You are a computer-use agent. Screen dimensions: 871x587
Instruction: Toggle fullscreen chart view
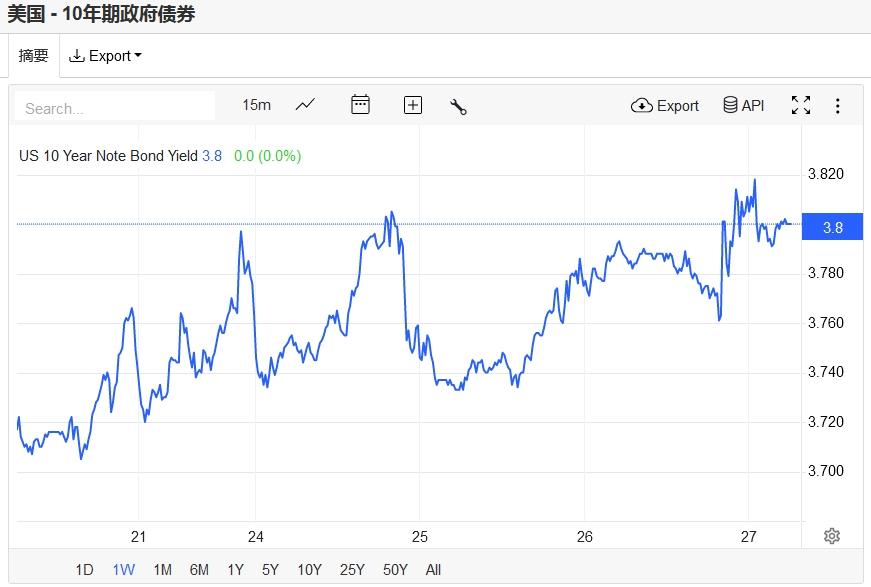800,105
